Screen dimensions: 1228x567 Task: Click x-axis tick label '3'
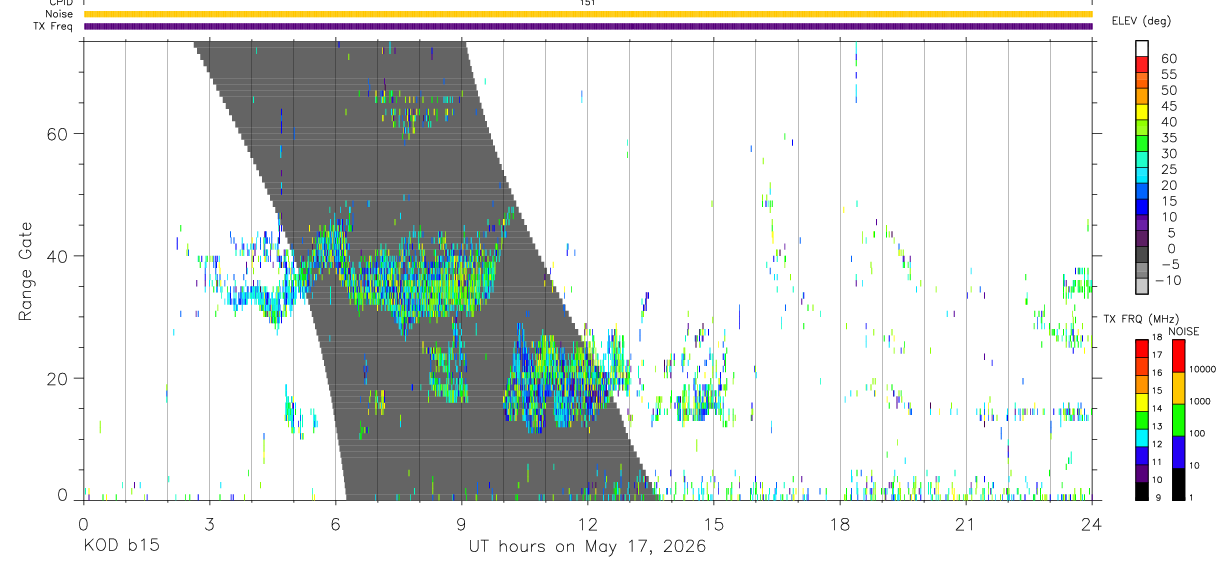coord(210,523)
